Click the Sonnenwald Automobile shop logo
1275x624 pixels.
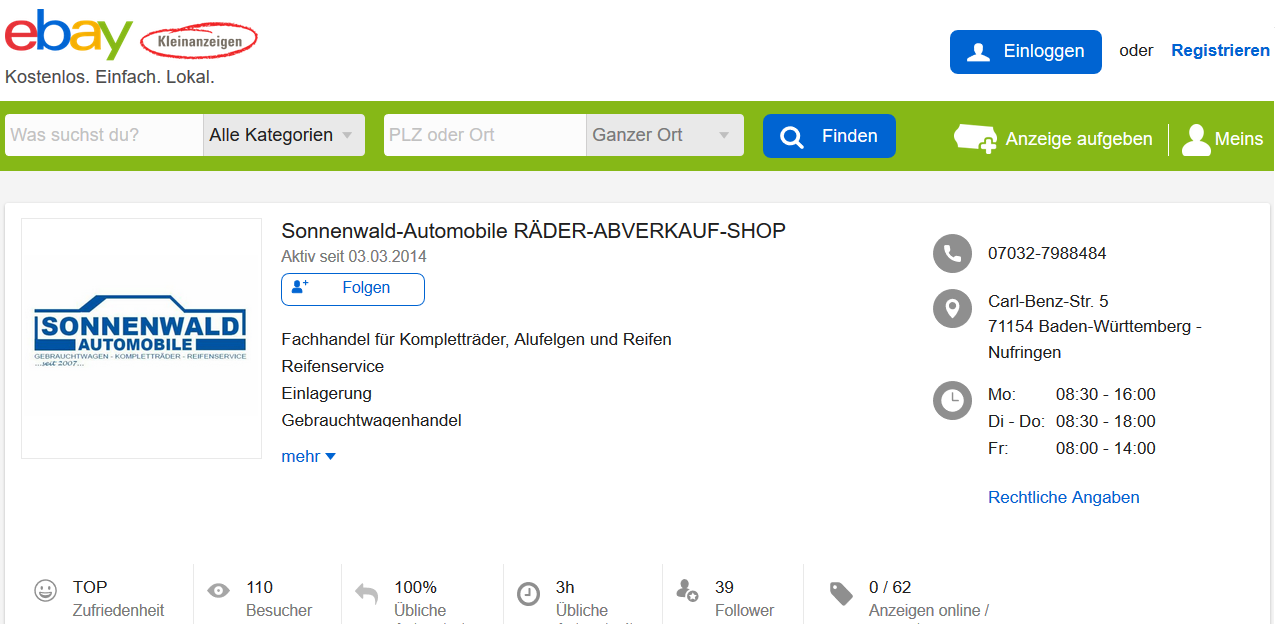click(x=141, y=338)
